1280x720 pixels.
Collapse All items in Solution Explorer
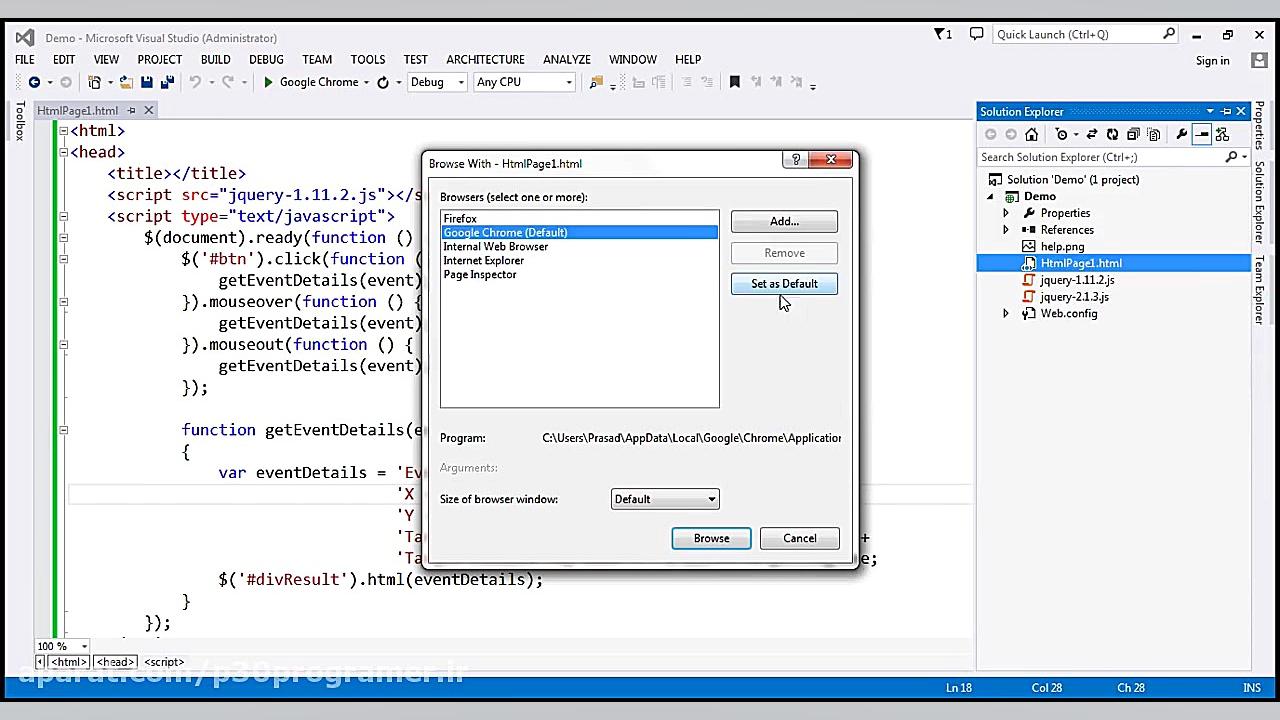pyautogui.click(x=1133, y=133)
